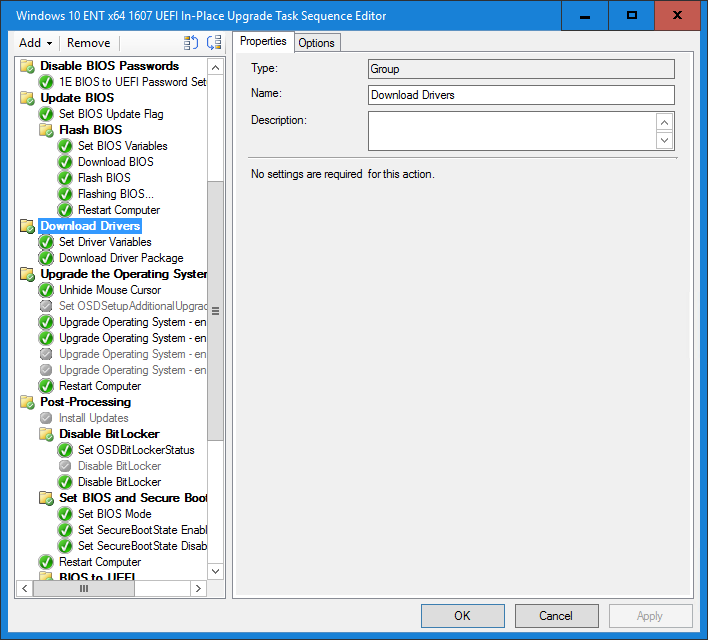Viewport: 708px width, 640px height.
Task: Click the Remove toolbar button
Action: (x=89, y=43)
